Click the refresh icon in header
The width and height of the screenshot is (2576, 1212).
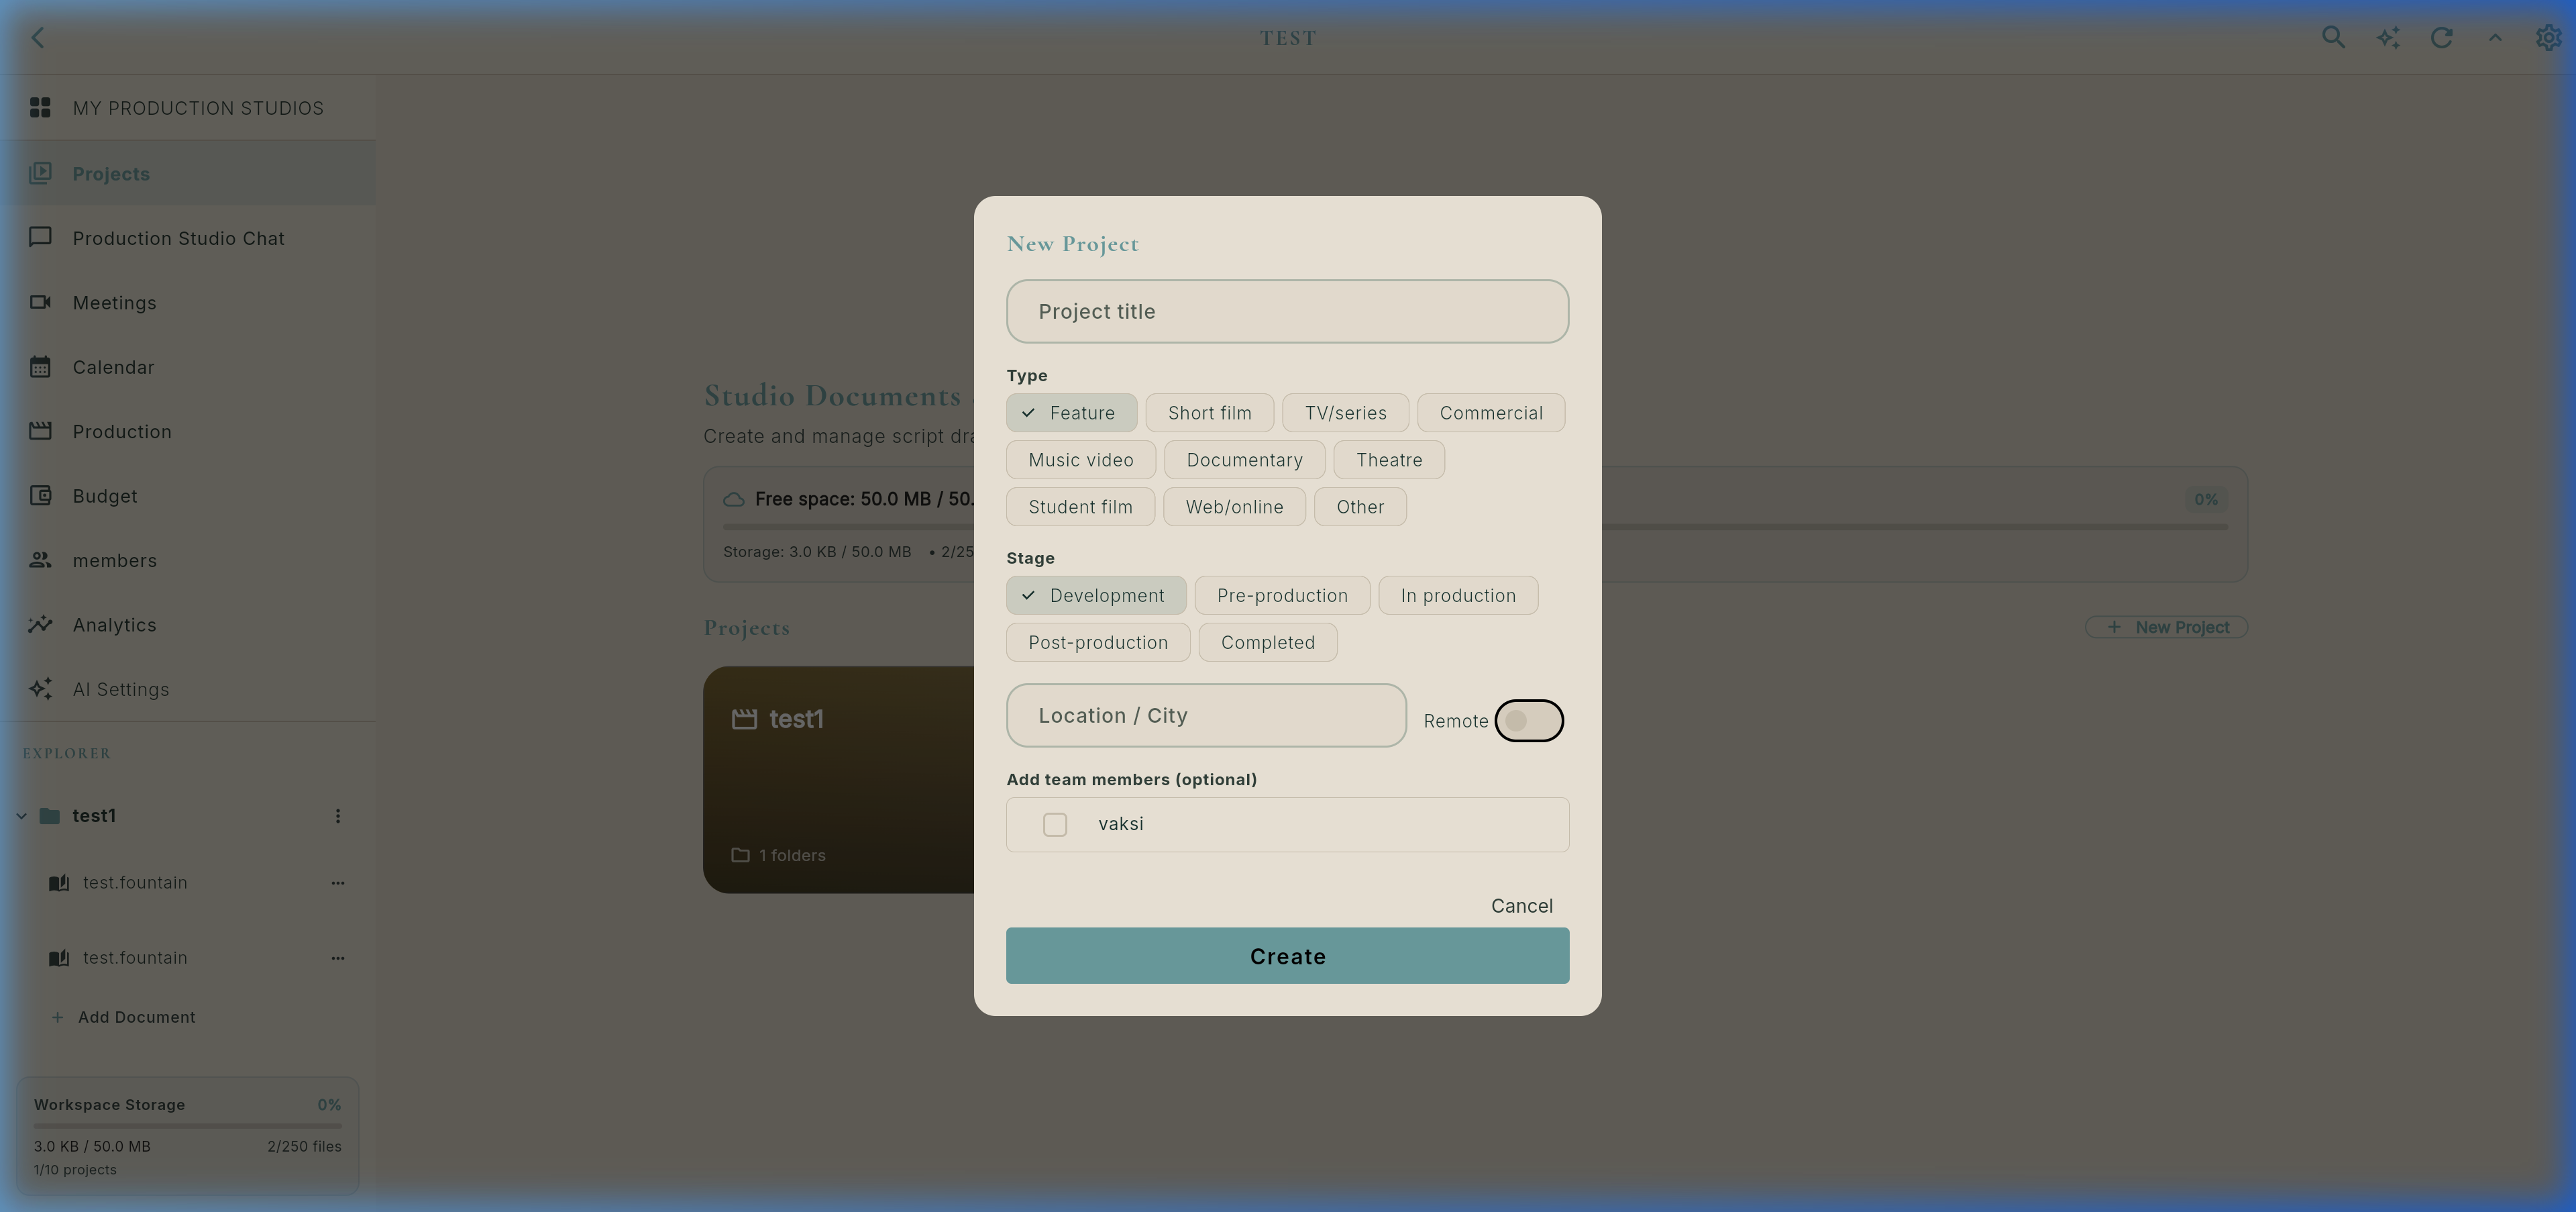(x=2441, y=37)
